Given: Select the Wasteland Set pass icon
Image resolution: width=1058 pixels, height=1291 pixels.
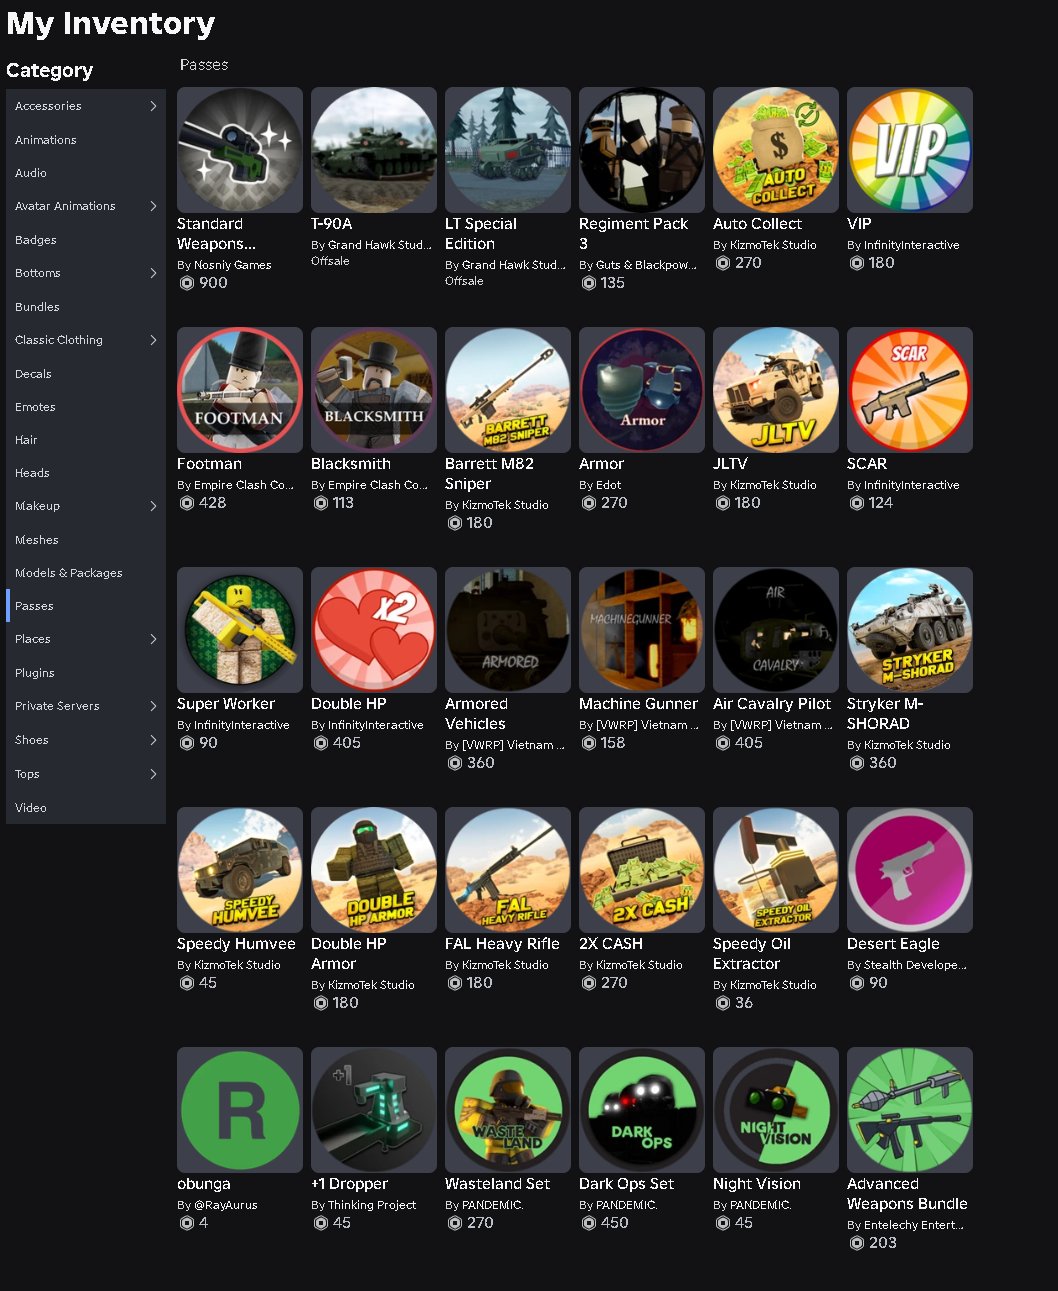Looking at the screenshot, I should (x=508, y=1110).
